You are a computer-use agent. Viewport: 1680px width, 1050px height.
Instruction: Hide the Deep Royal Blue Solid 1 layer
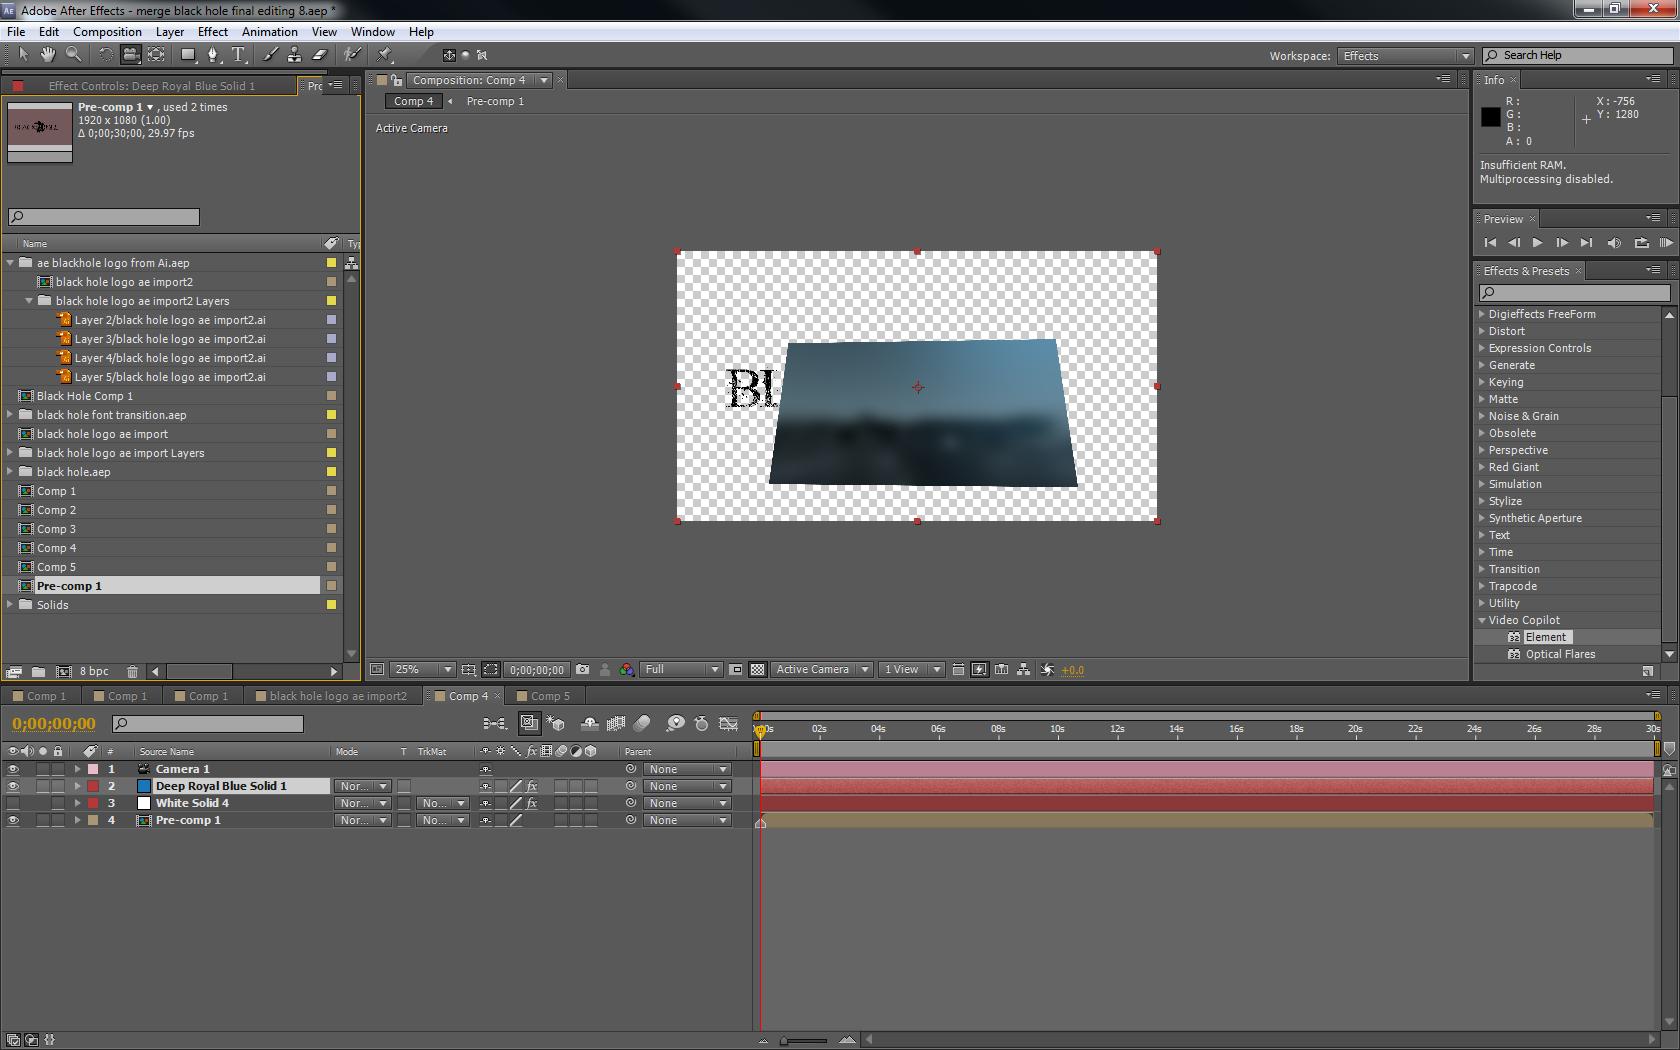point(13,786)
